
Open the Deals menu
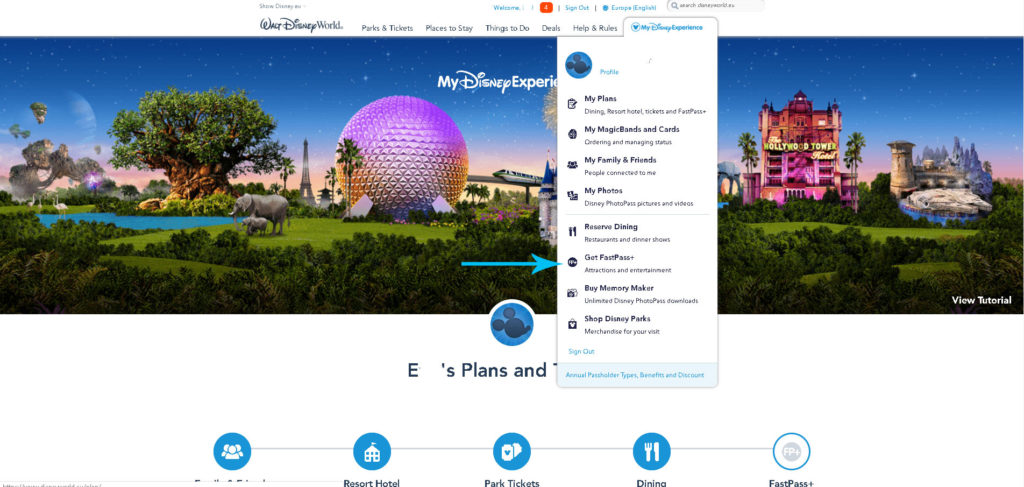point(551,28)
